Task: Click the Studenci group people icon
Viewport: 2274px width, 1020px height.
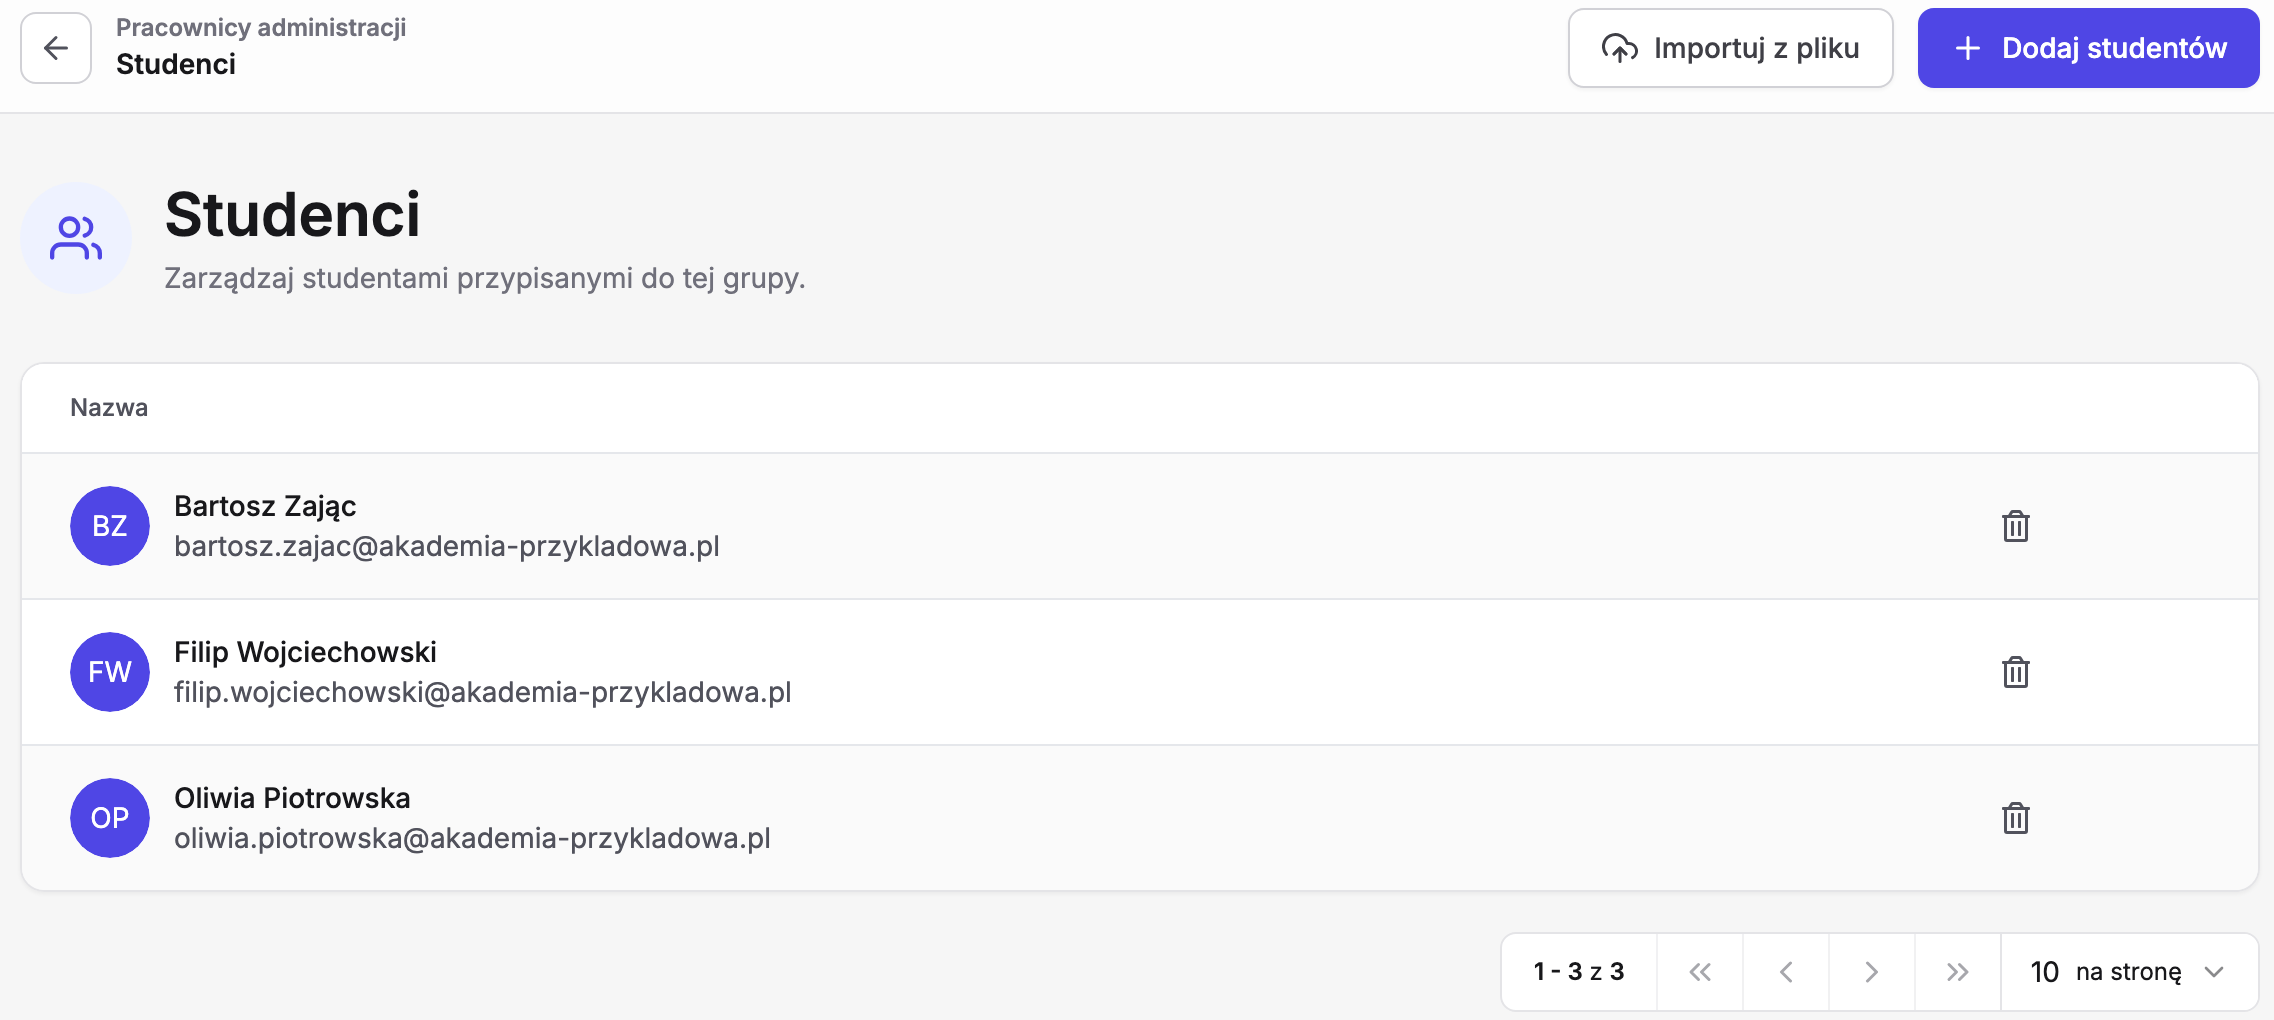Action: pyautogui.click(x=76, y=238)
